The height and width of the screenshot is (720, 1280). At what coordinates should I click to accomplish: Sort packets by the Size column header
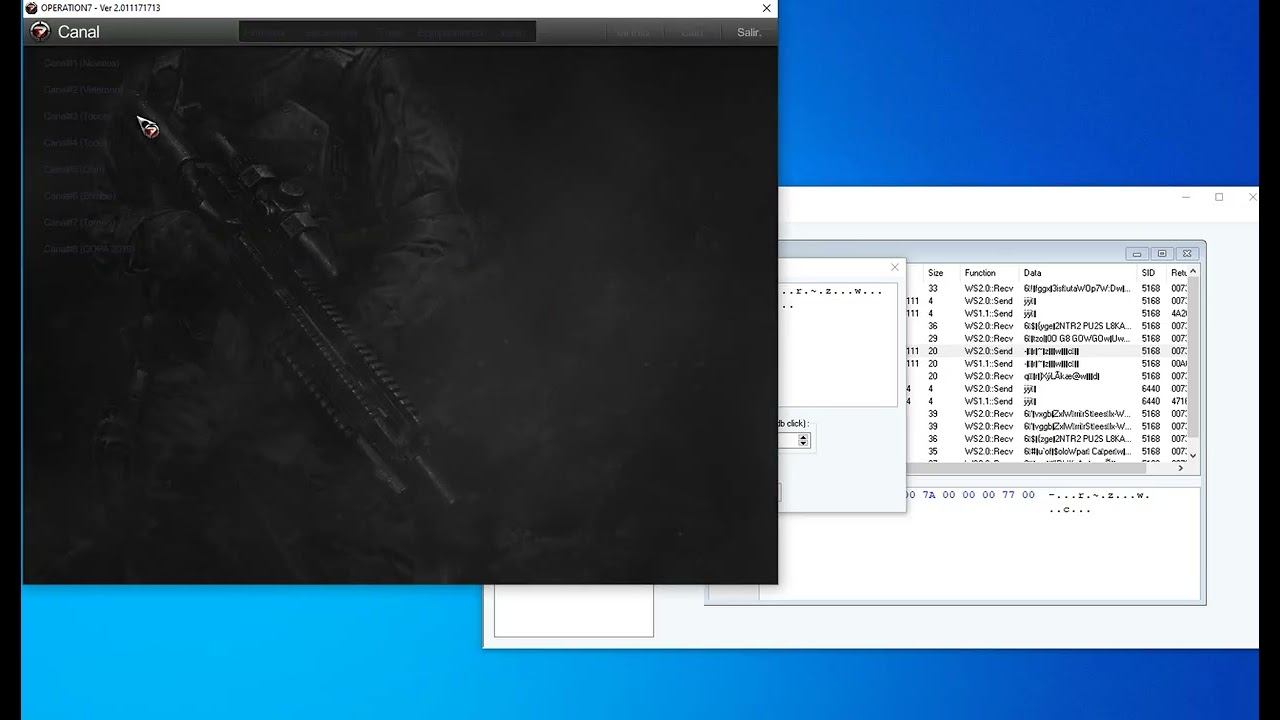pyautogui.click(x=940, y=273)
